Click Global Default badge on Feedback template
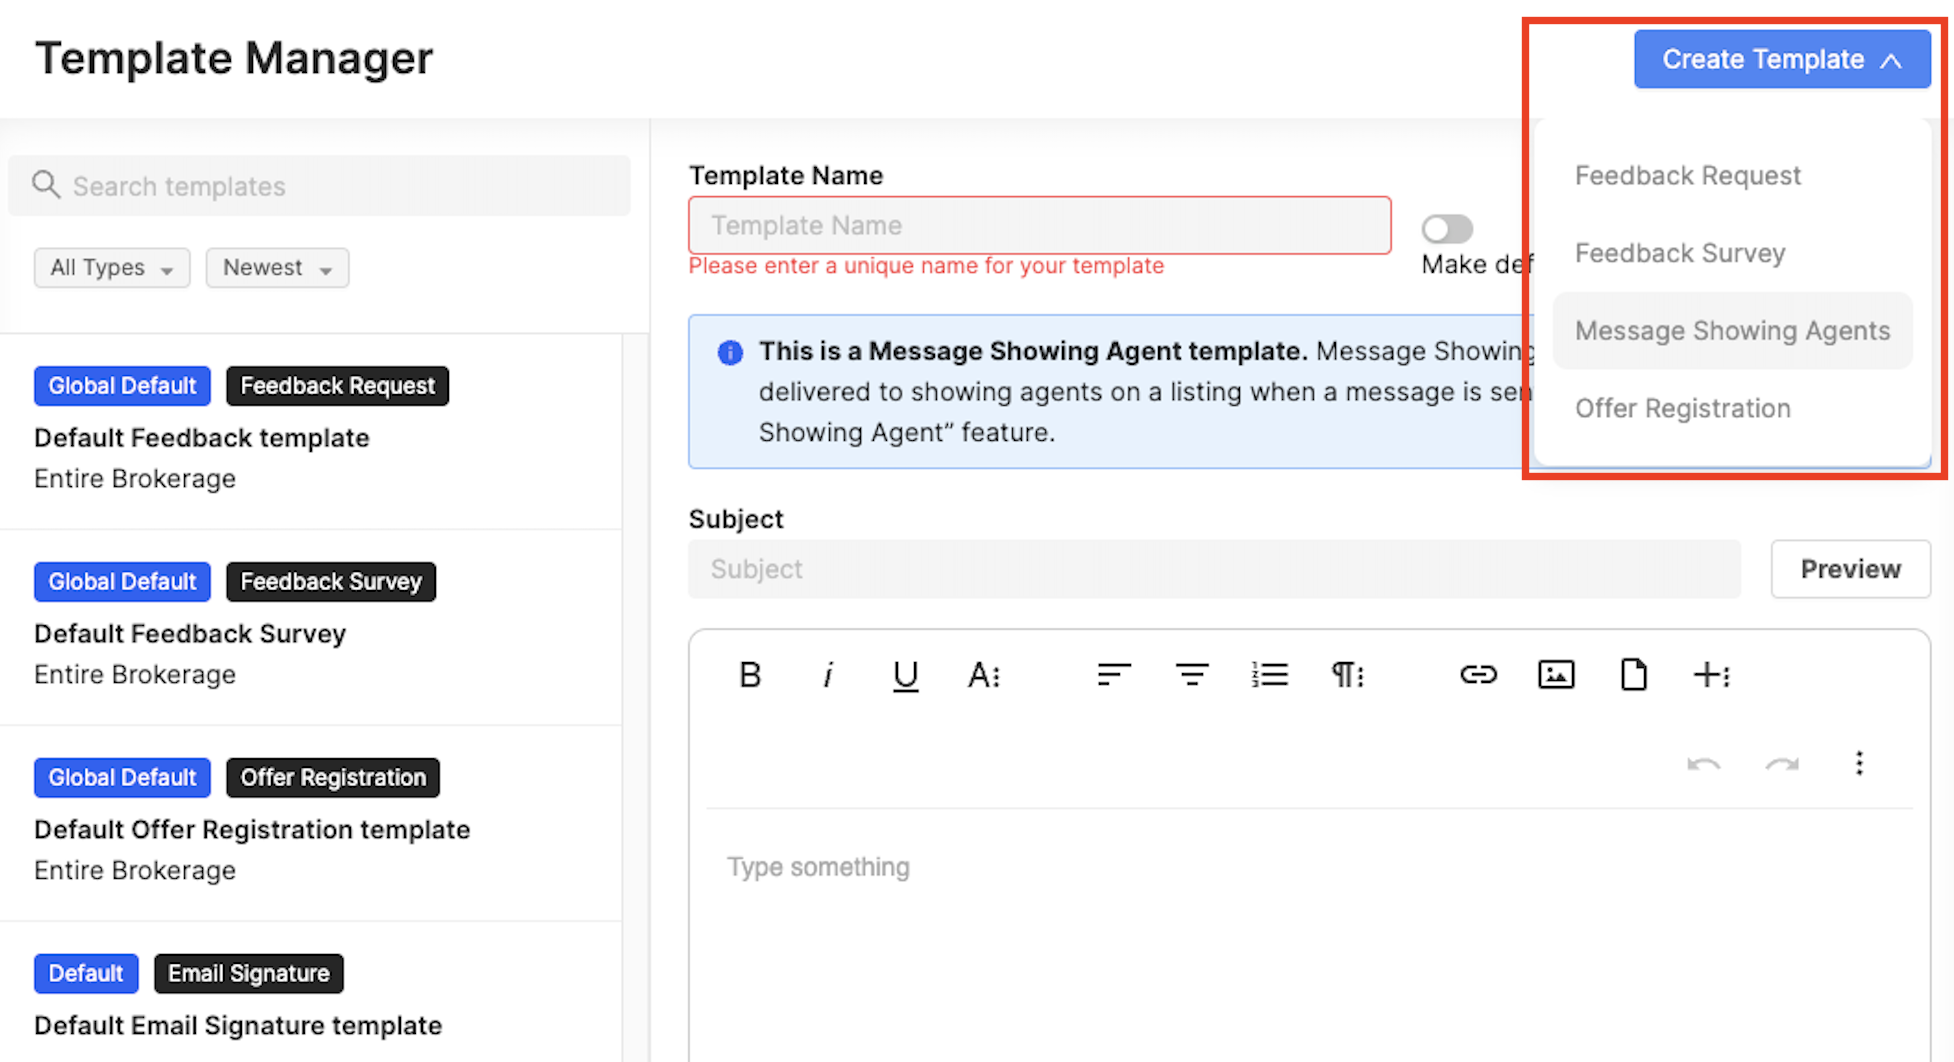 coord(122,386)
